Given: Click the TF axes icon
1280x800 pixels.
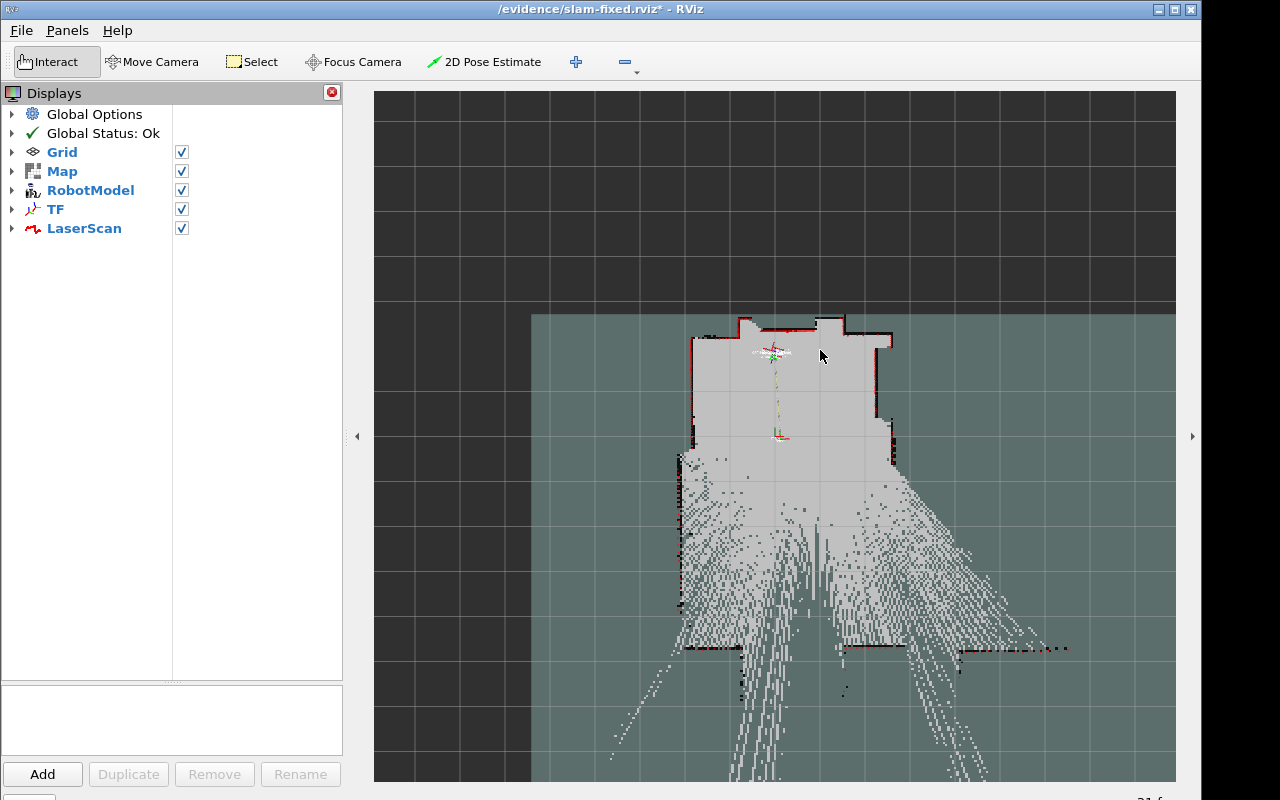Looking at the screenshot, I should coord(32,209).
